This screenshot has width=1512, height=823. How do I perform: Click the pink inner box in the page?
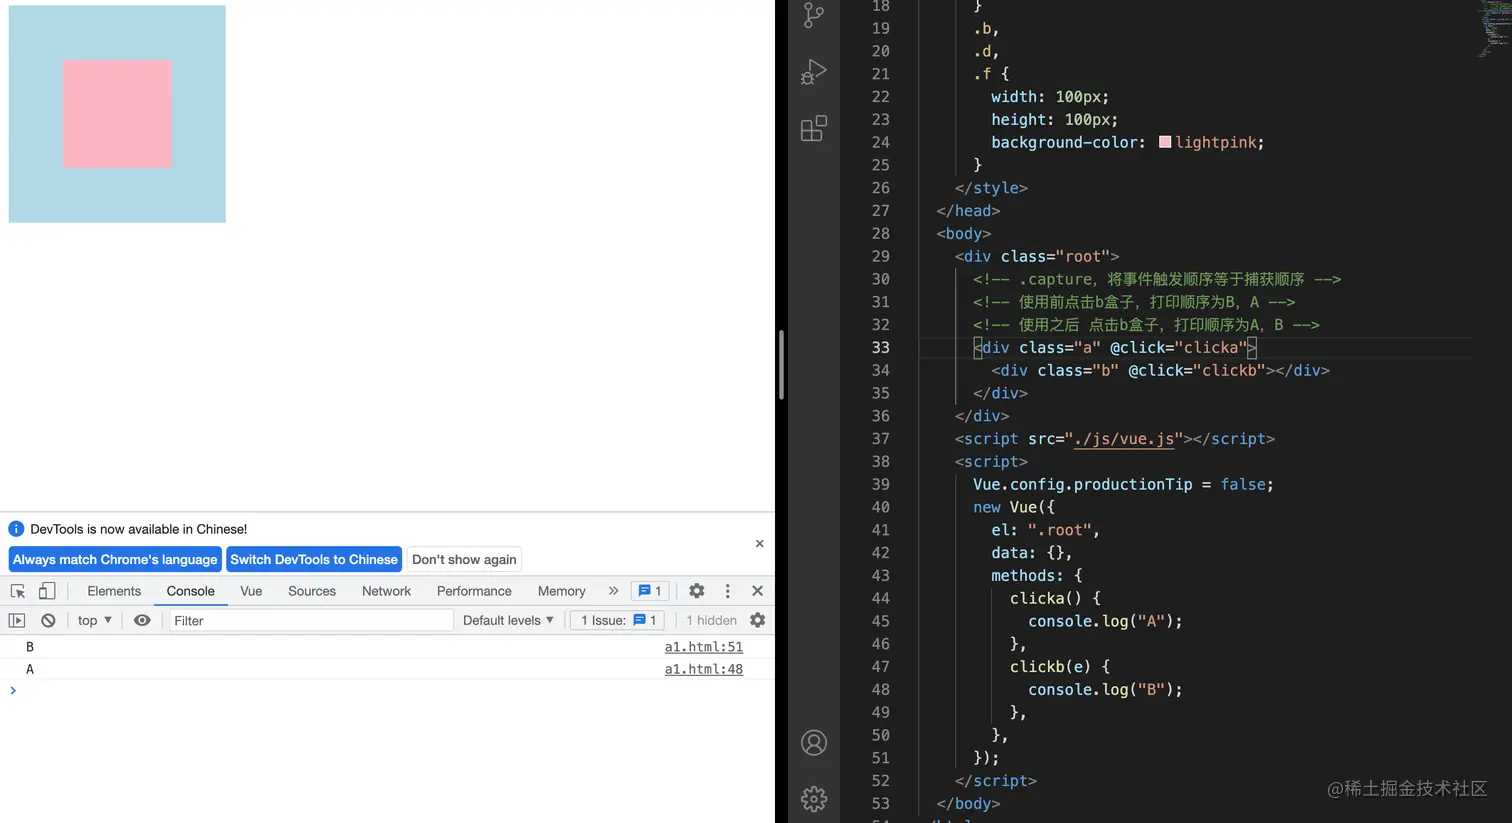click(118, 114)
